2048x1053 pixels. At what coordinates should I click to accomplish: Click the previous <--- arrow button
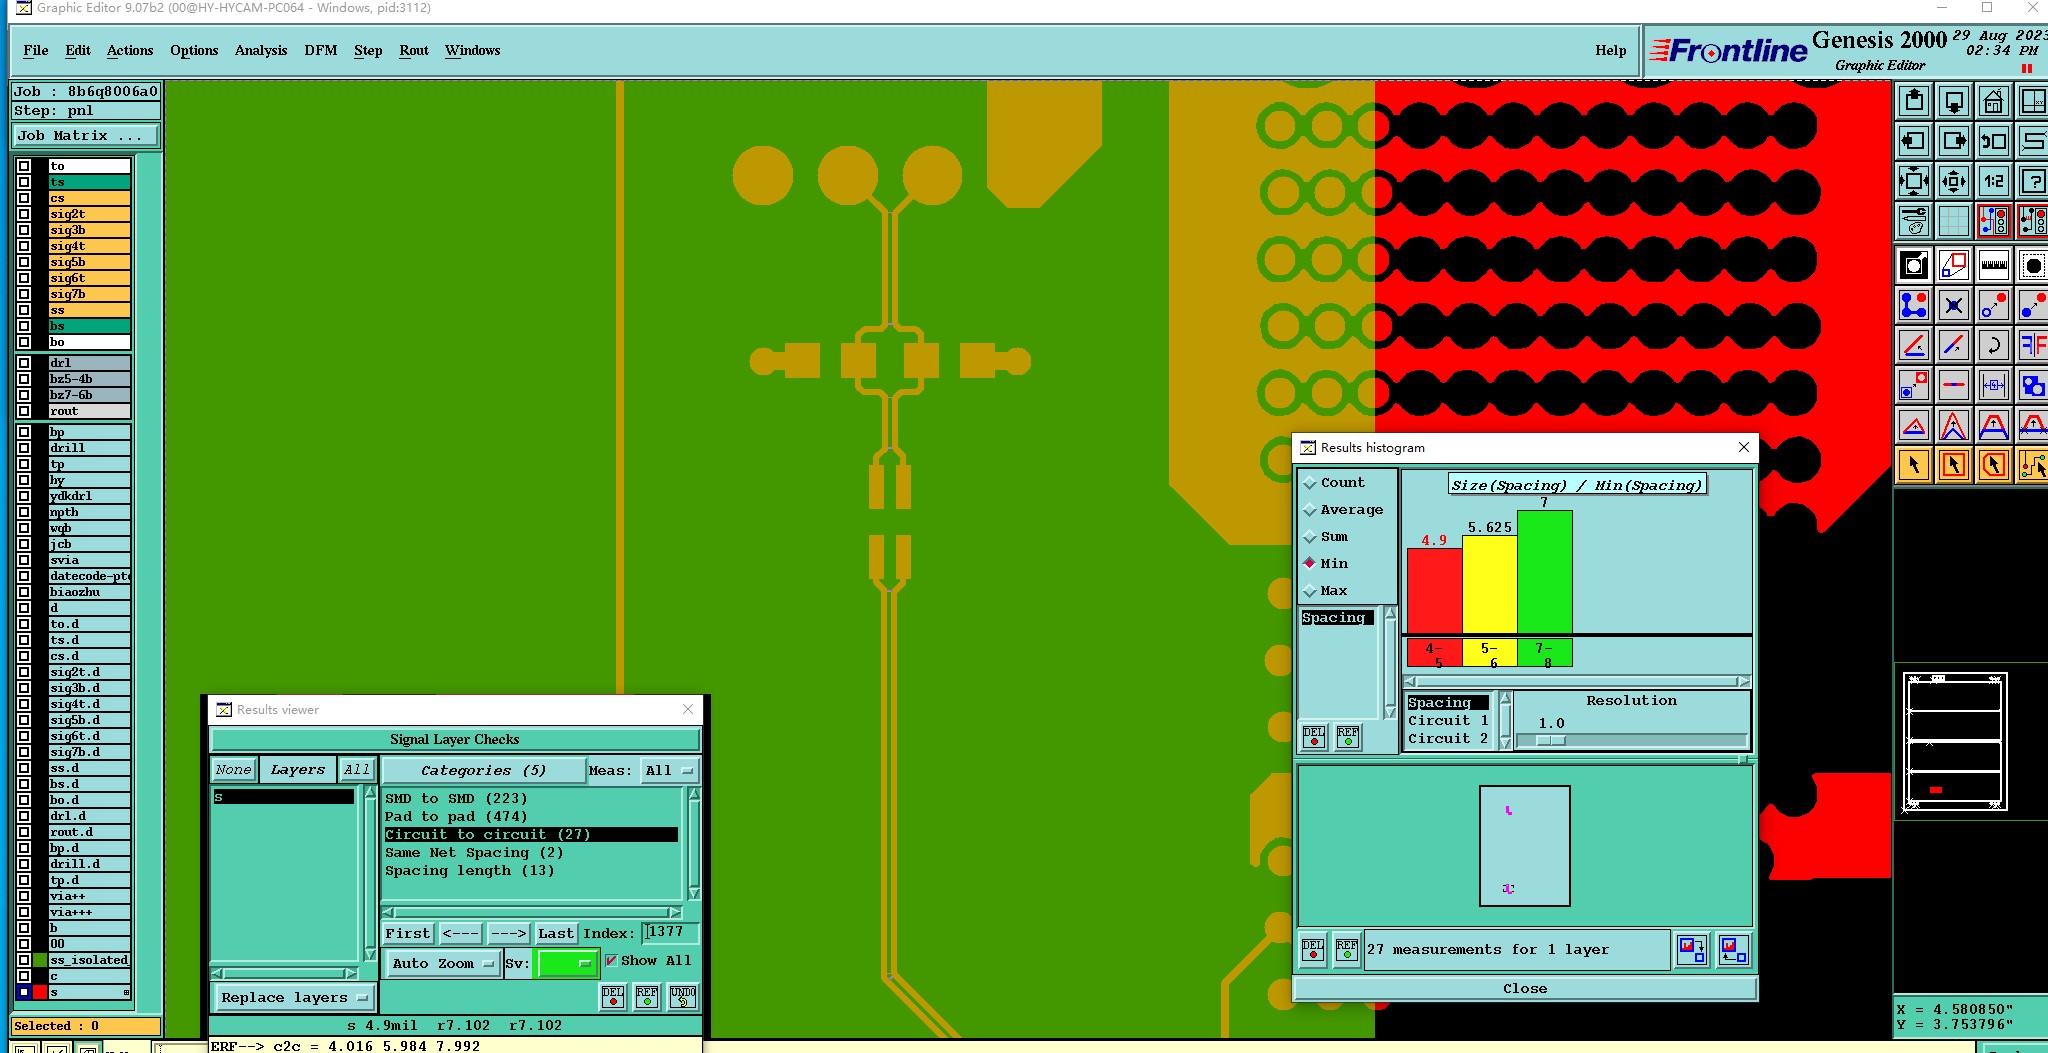pos(460,934)
